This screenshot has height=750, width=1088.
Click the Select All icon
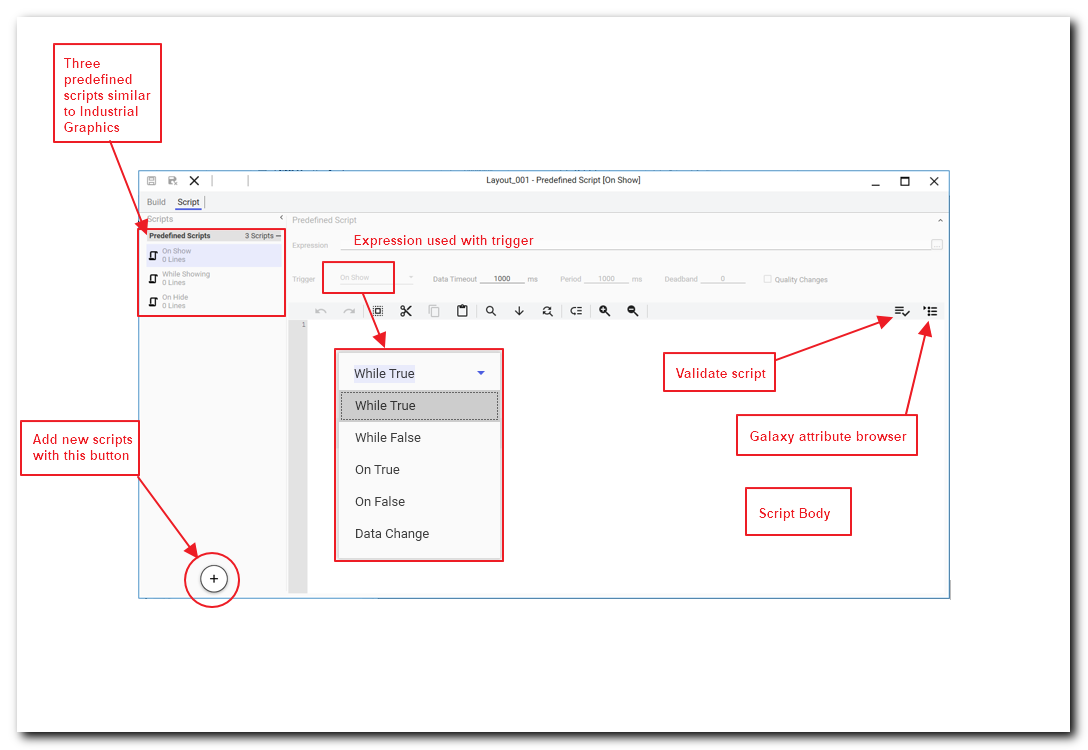pyautogui.click(x=377, y=311)
